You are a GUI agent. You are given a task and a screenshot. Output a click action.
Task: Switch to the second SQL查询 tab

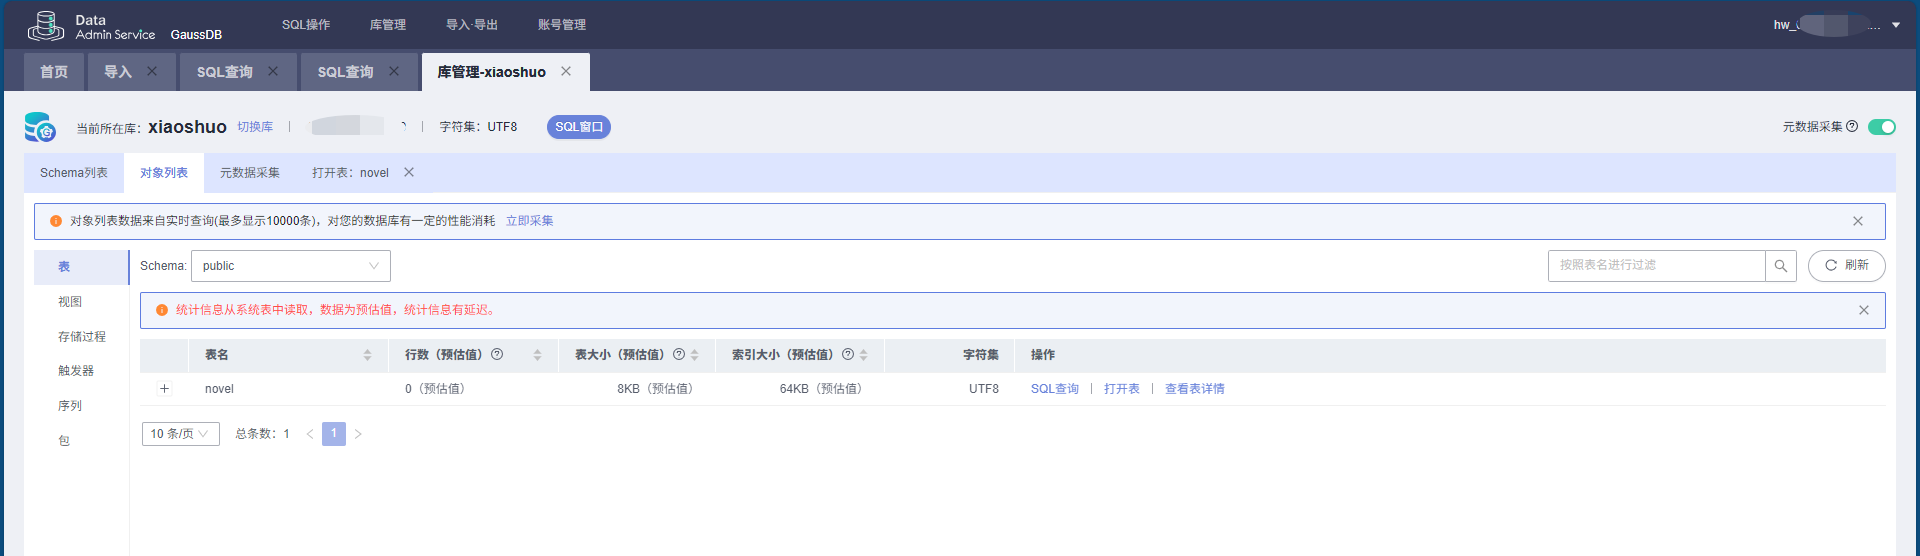pyautogui.click(x=346, y=72)
